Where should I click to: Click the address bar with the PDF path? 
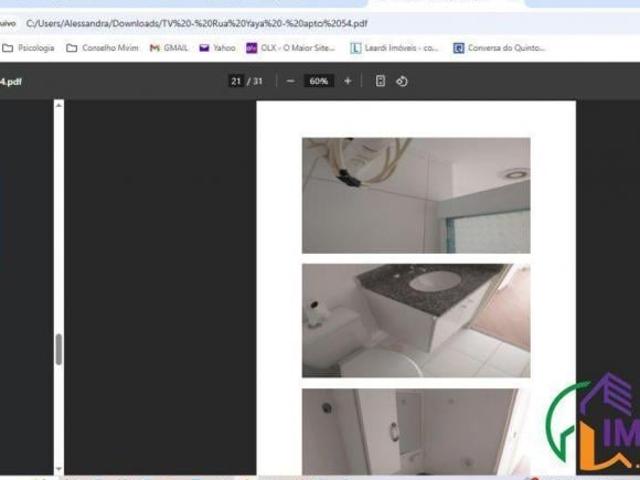point(200,23)
